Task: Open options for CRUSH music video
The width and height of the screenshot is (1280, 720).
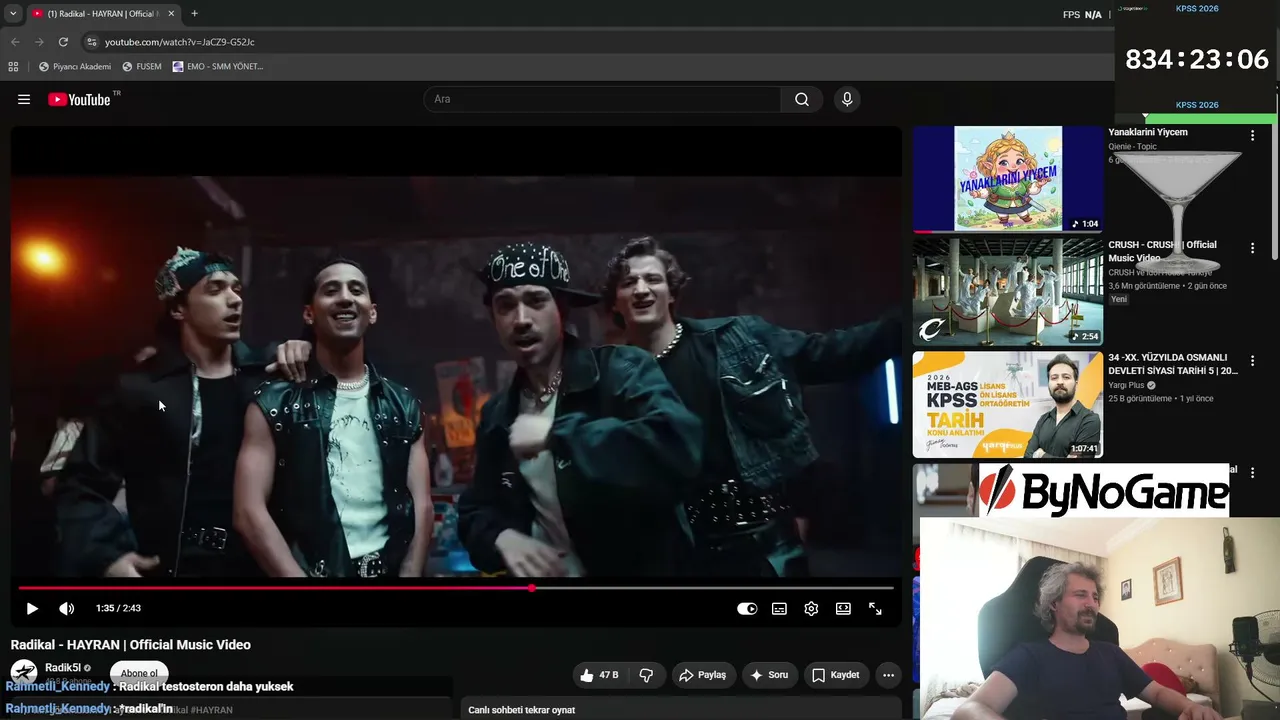Action: [1252, 248]
